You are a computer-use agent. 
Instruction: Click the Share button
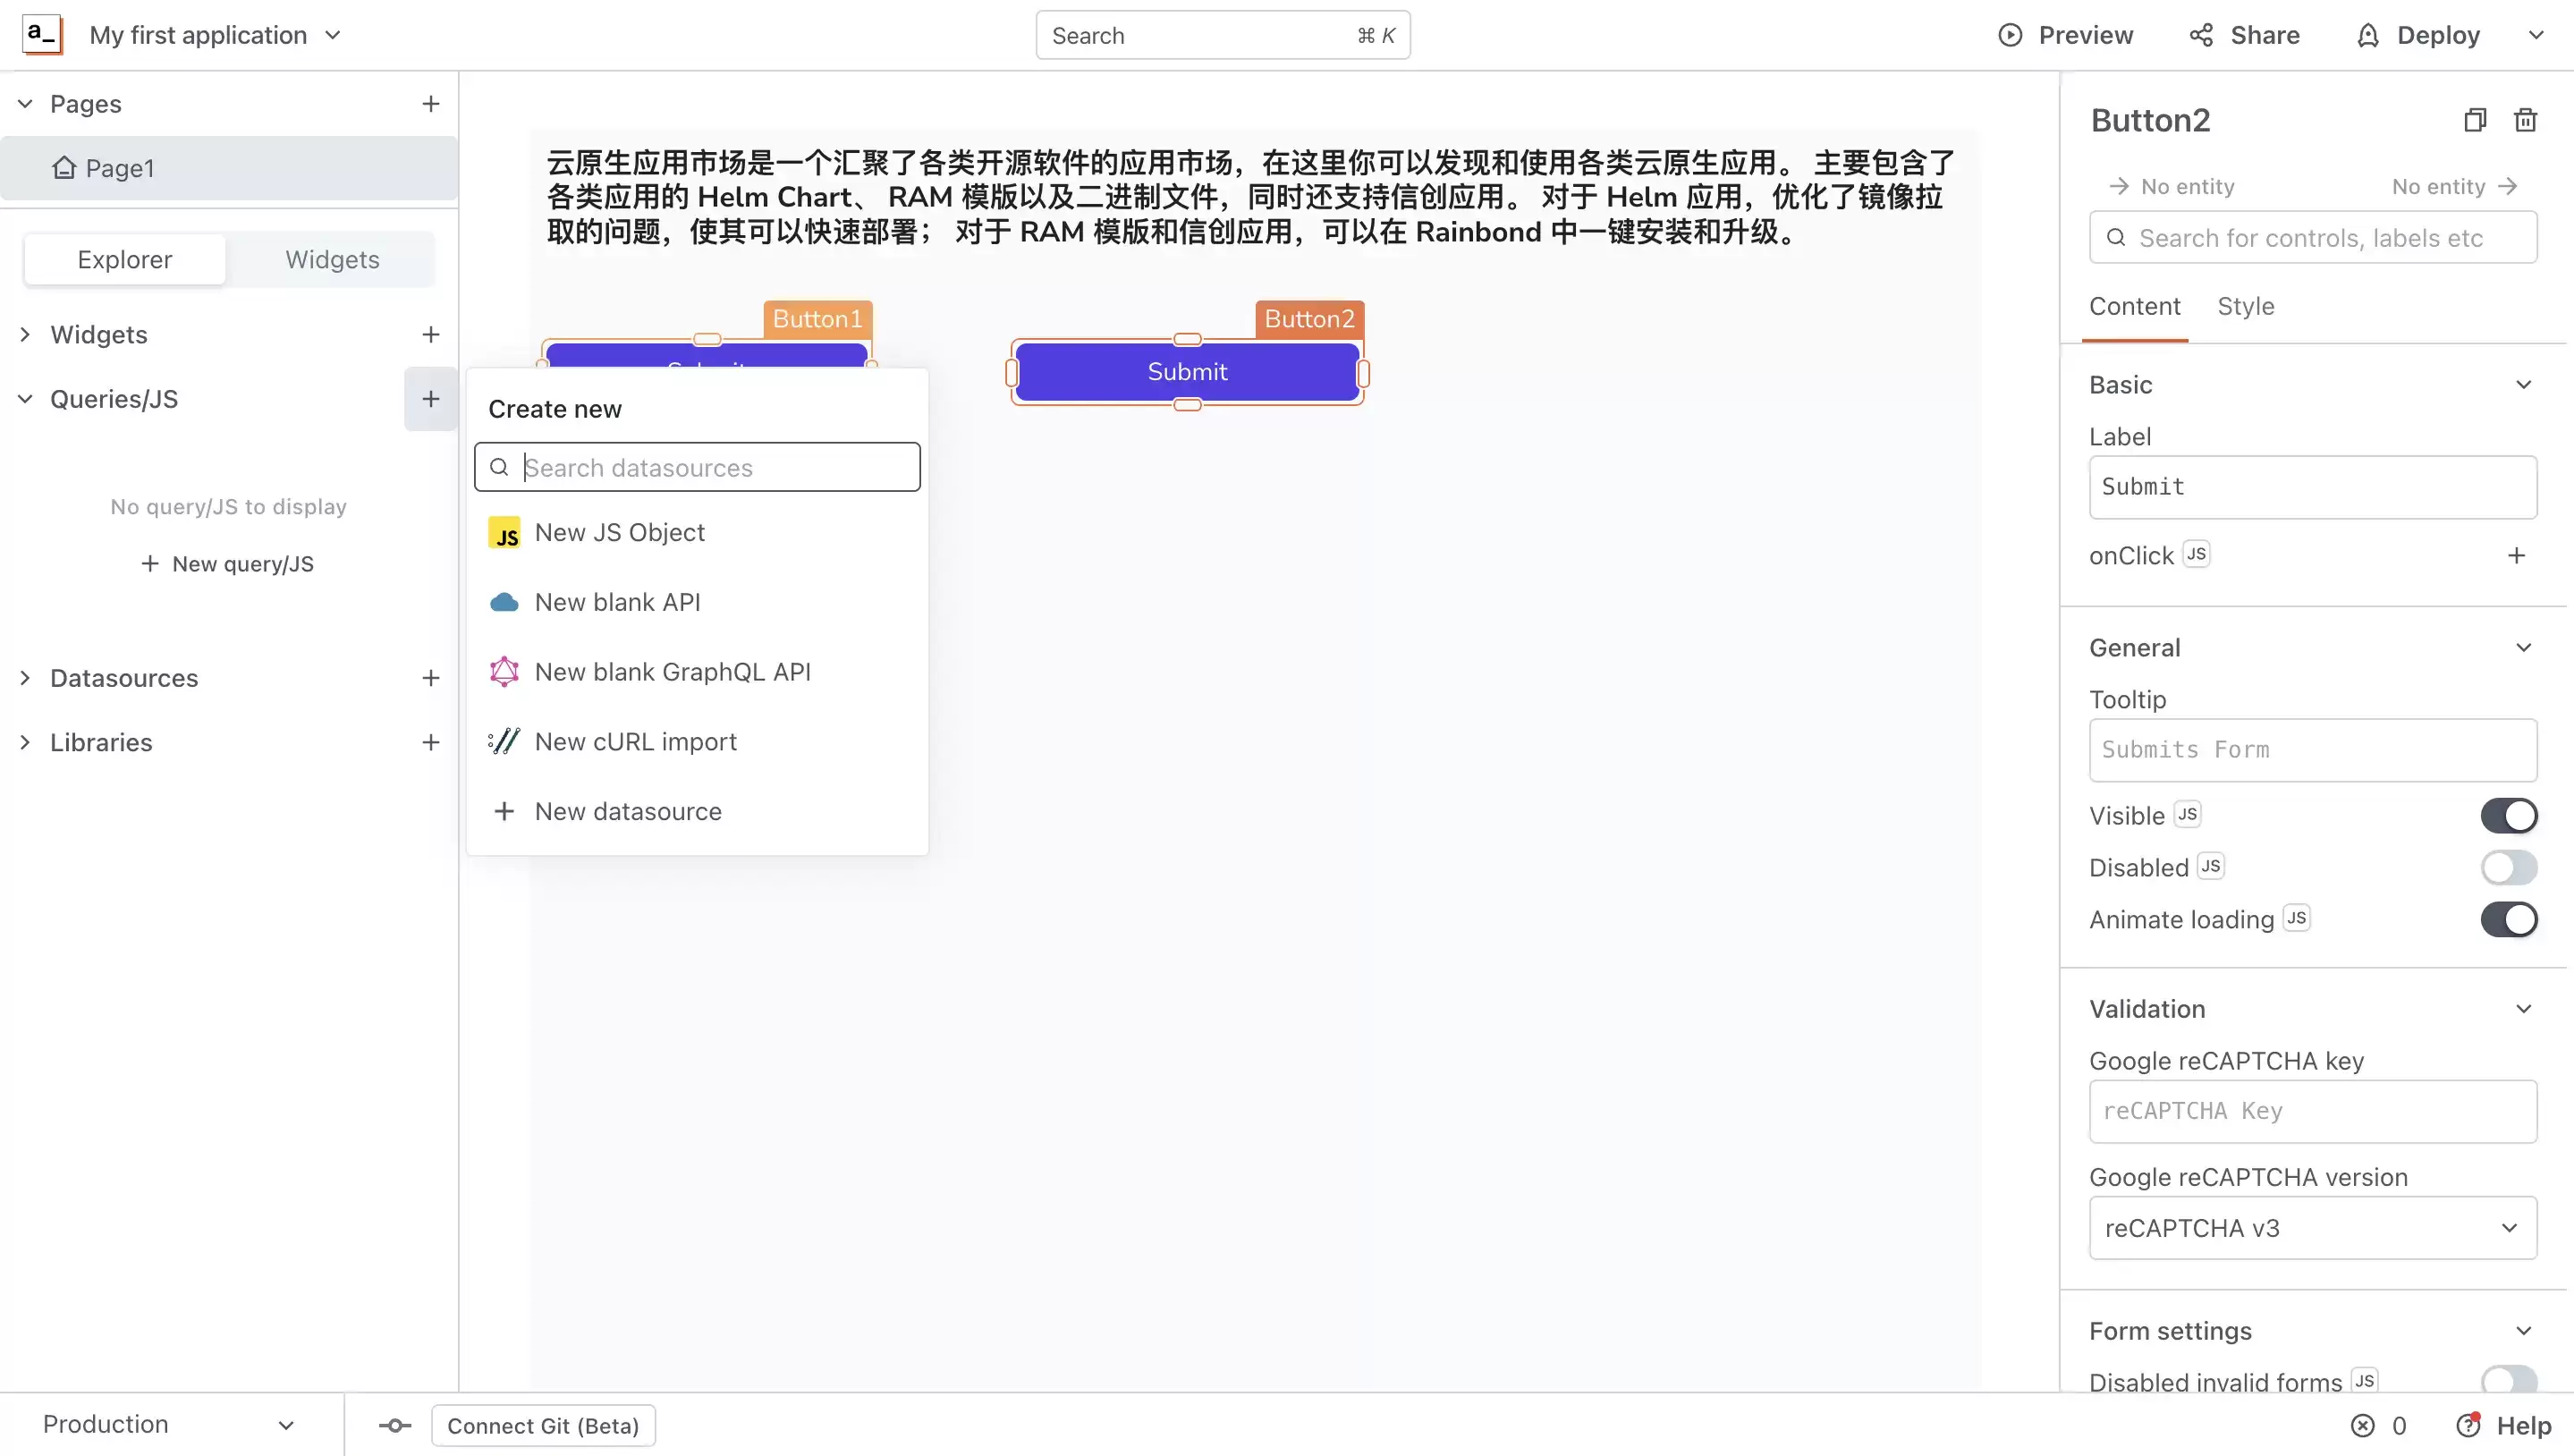(x=2244, y=35)
